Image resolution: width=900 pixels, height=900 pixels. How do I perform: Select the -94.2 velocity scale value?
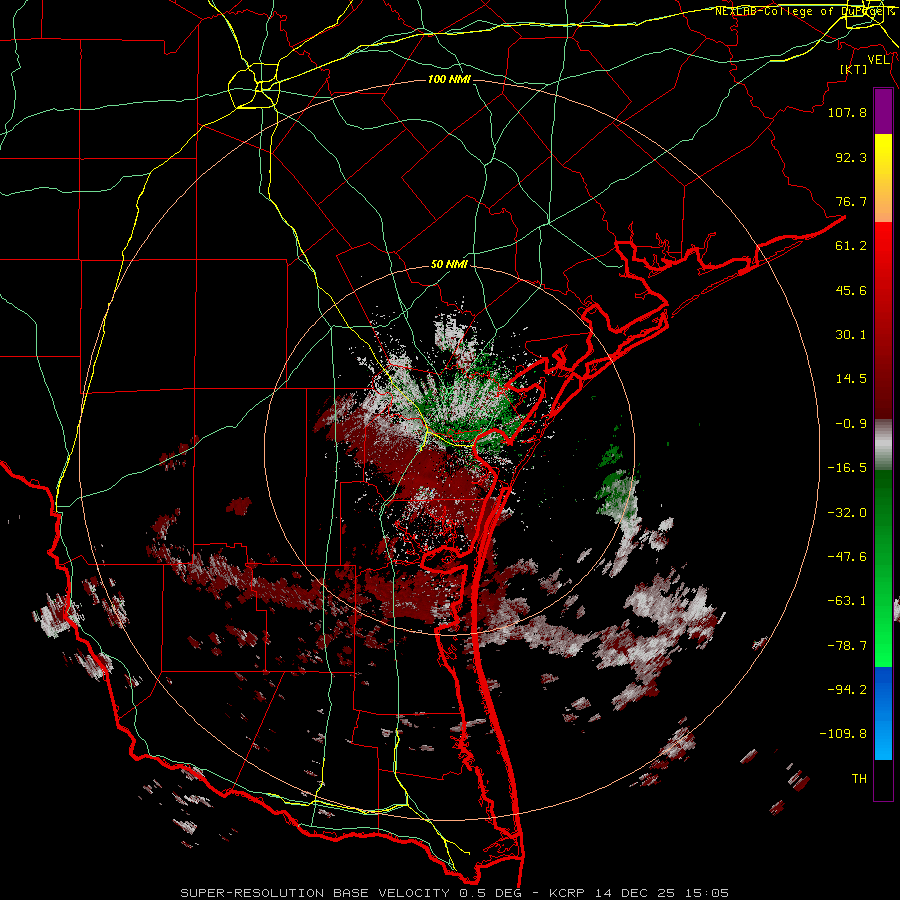[x=847, y=689]
